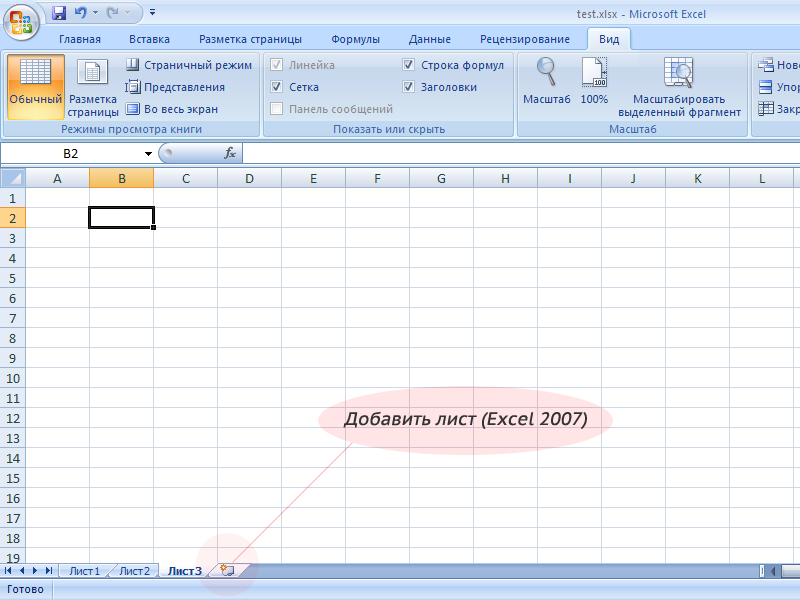The image size is (800, 600).
Task: Click the insert function fx button
Action: click(x=230, y=153)
